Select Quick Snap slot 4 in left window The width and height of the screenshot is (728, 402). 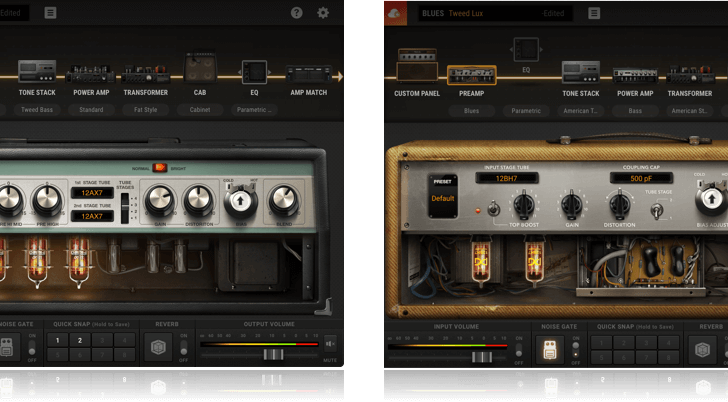[x=124, y=340]
